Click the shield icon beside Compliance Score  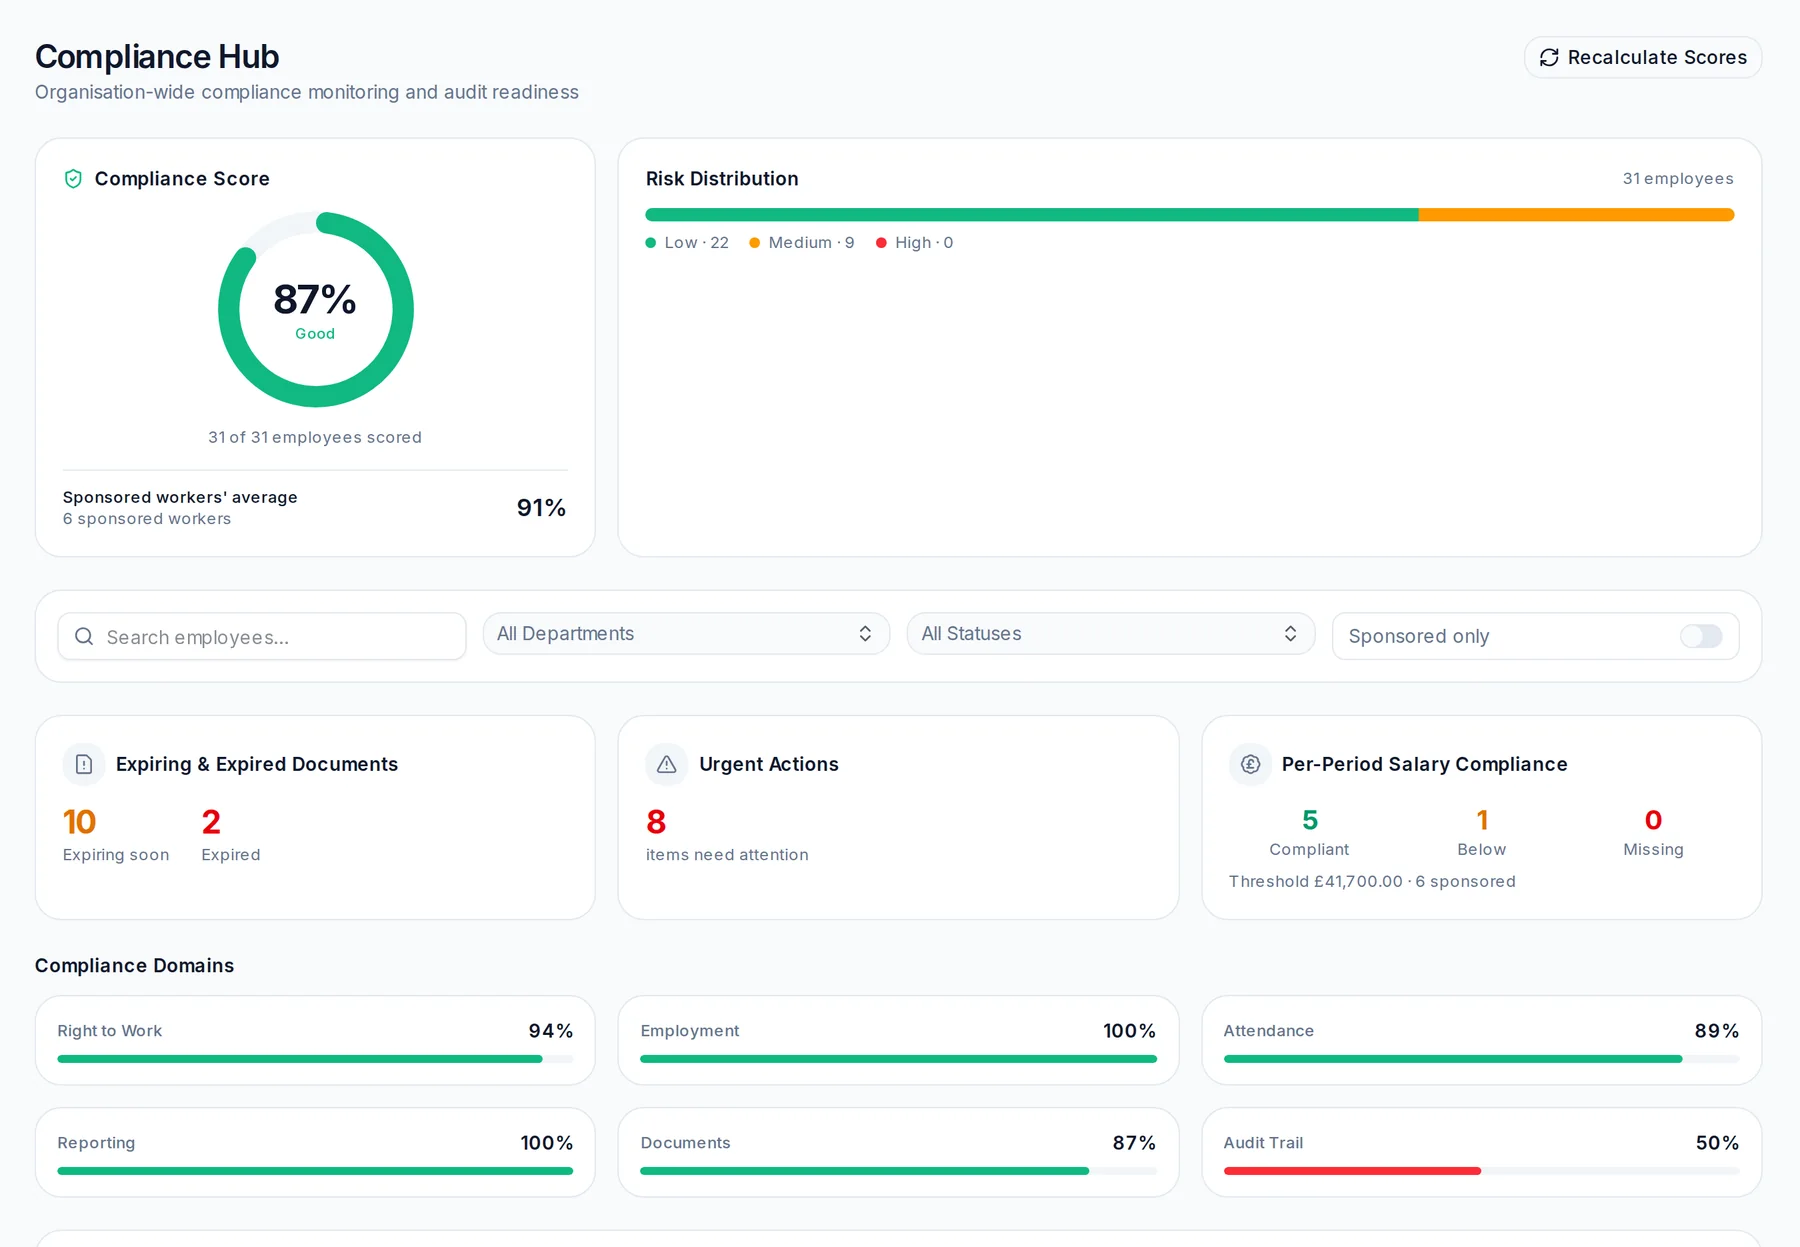[73, 179]
